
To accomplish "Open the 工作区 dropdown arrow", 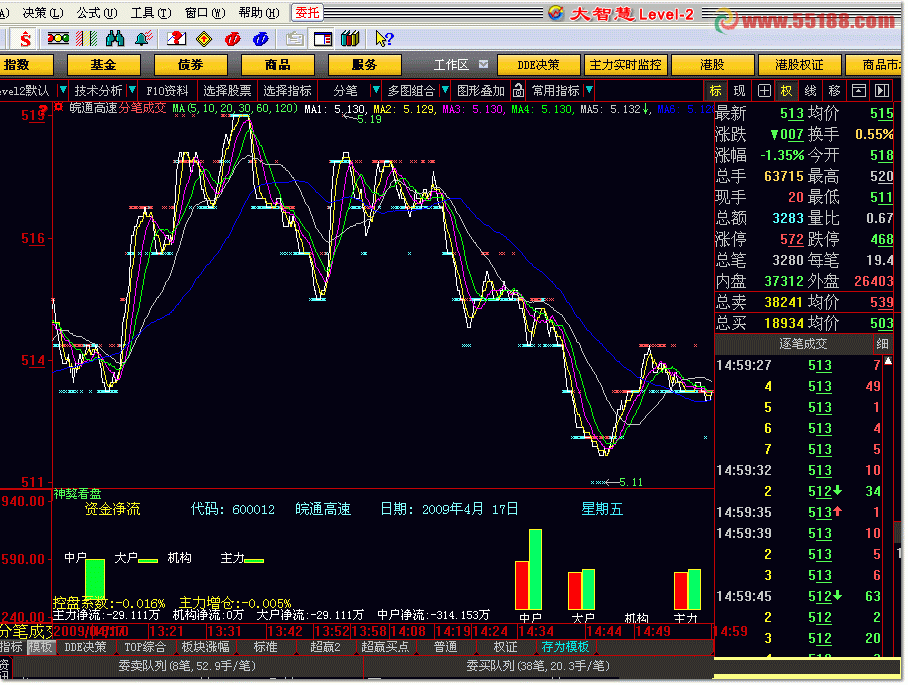I will (484, 64).
